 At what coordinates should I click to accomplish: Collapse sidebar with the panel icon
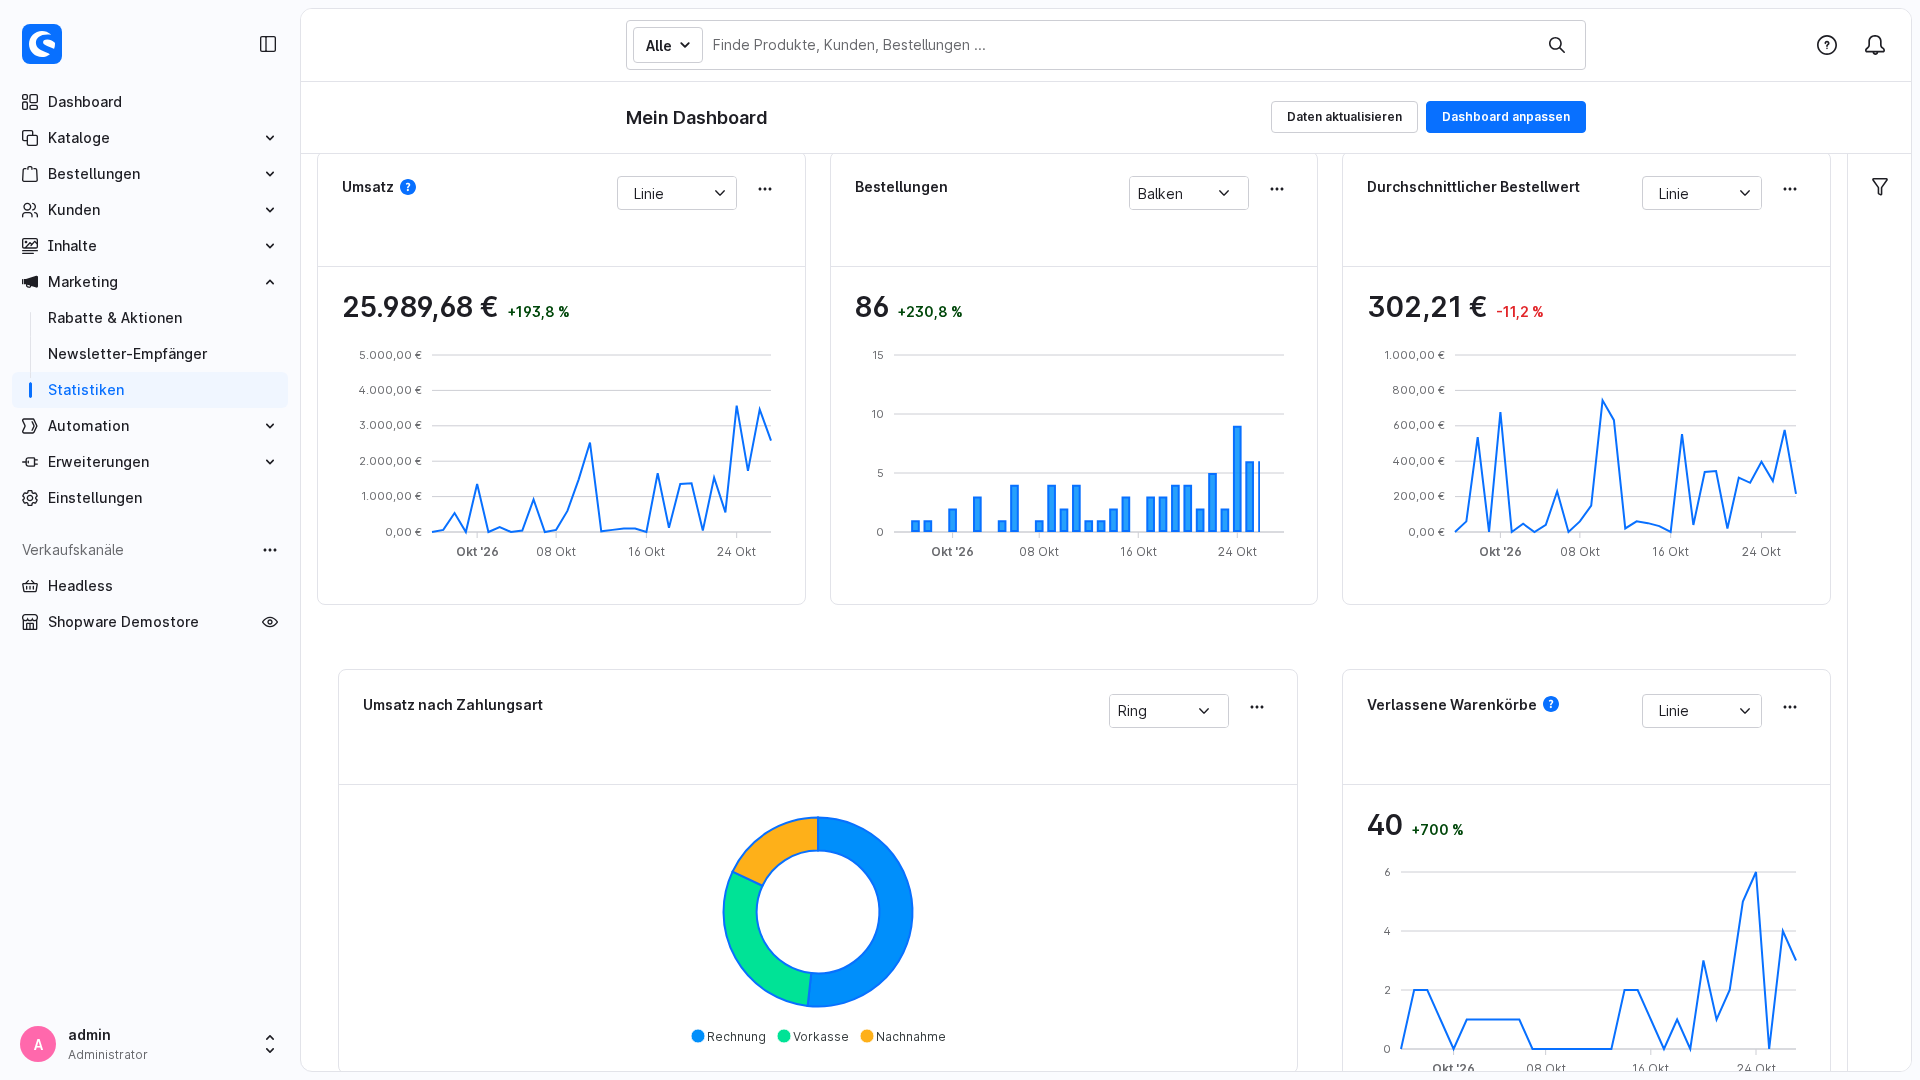(x=268, y=44)
